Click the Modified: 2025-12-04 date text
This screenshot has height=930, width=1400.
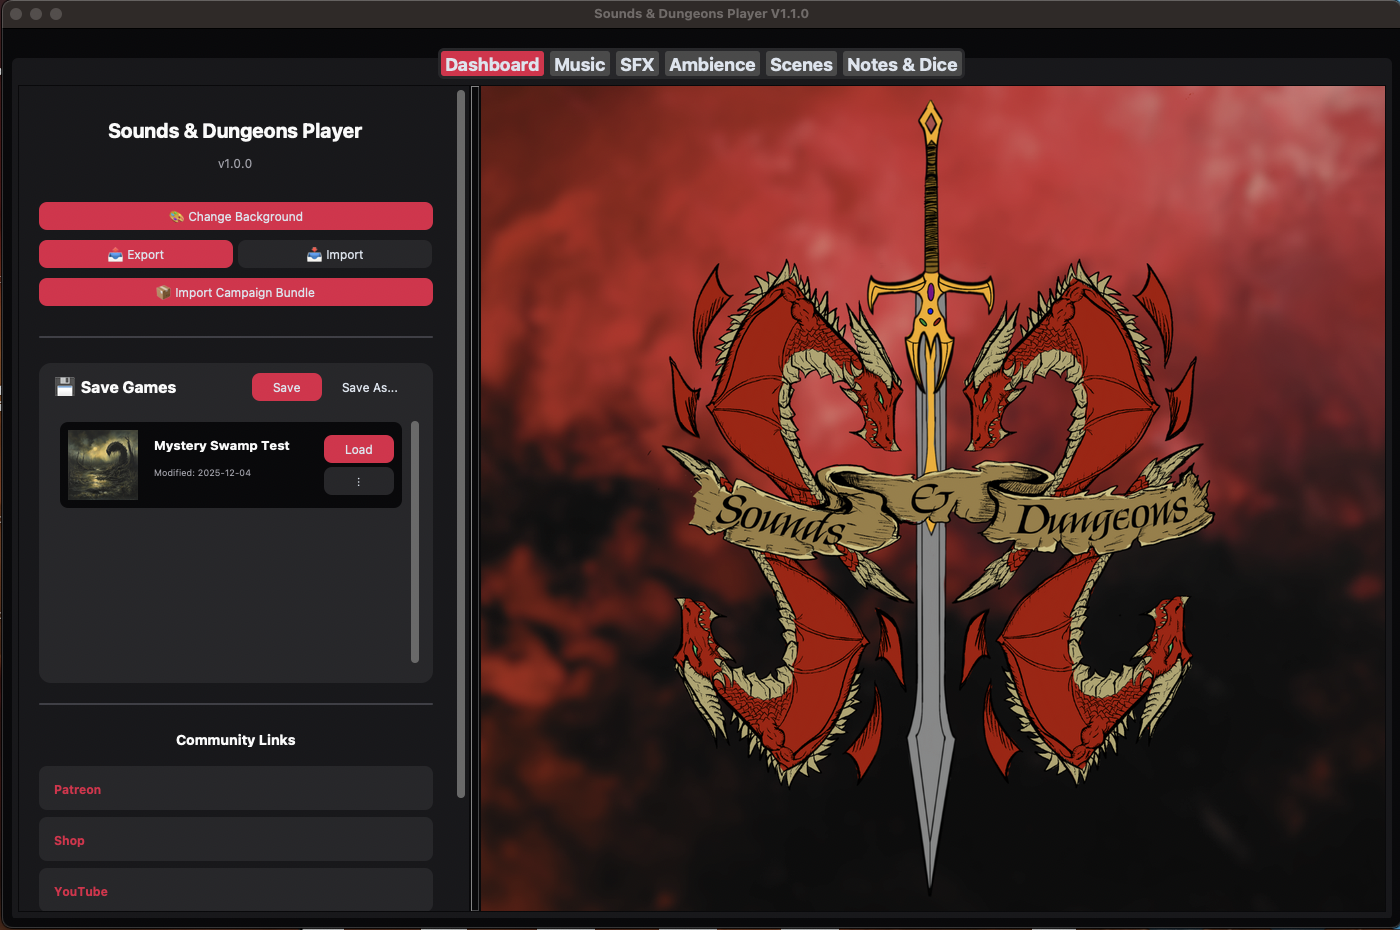[202, 473]
